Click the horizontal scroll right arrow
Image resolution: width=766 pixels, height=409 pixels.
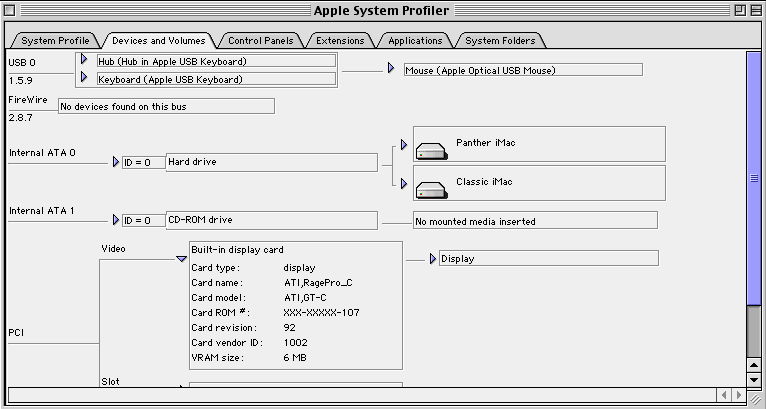tap(738, 395)
